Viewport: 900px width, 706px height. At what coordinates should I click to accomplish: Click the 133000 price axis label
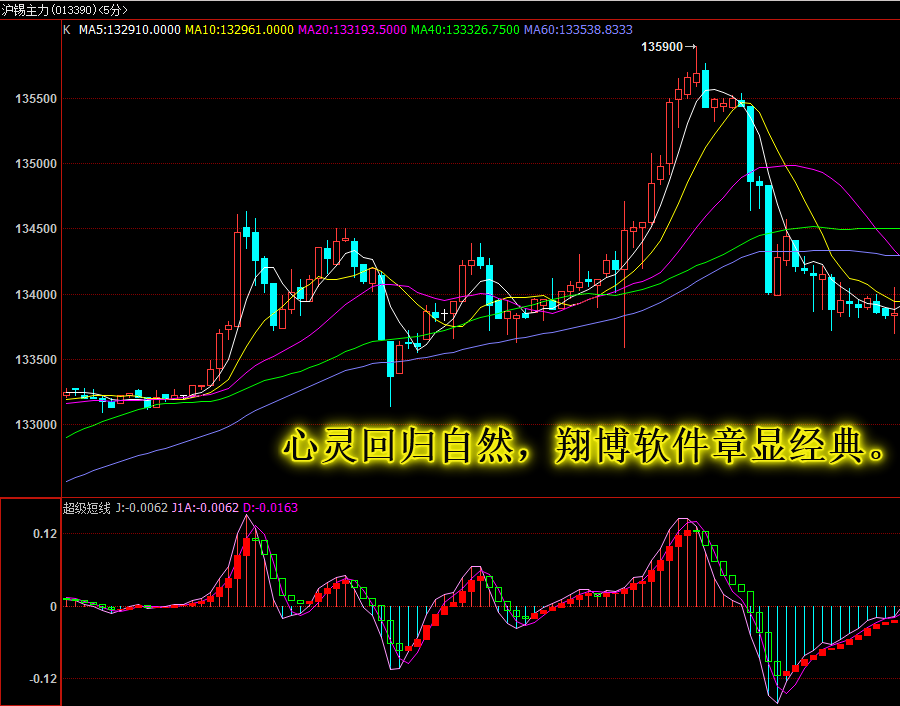point(36,425)
